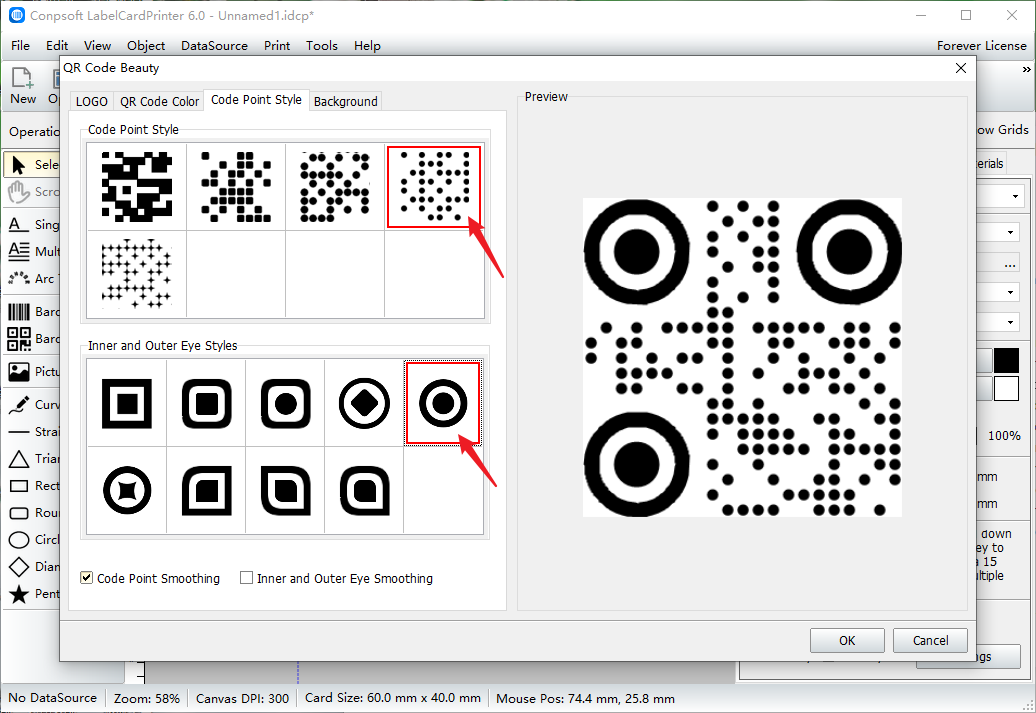
Task: Open the Print menu
Action: 277,46
